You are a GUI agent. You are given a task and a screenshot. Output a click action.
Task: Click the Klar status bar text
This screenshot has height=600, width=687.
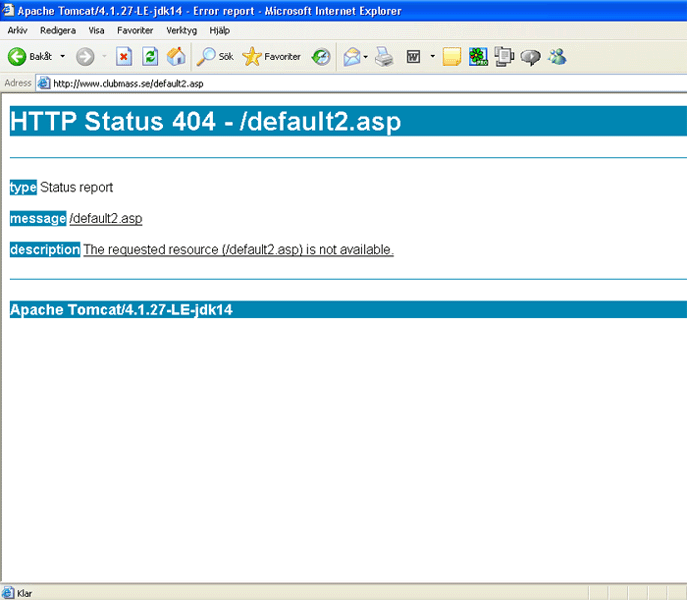(x=25, y=593)
